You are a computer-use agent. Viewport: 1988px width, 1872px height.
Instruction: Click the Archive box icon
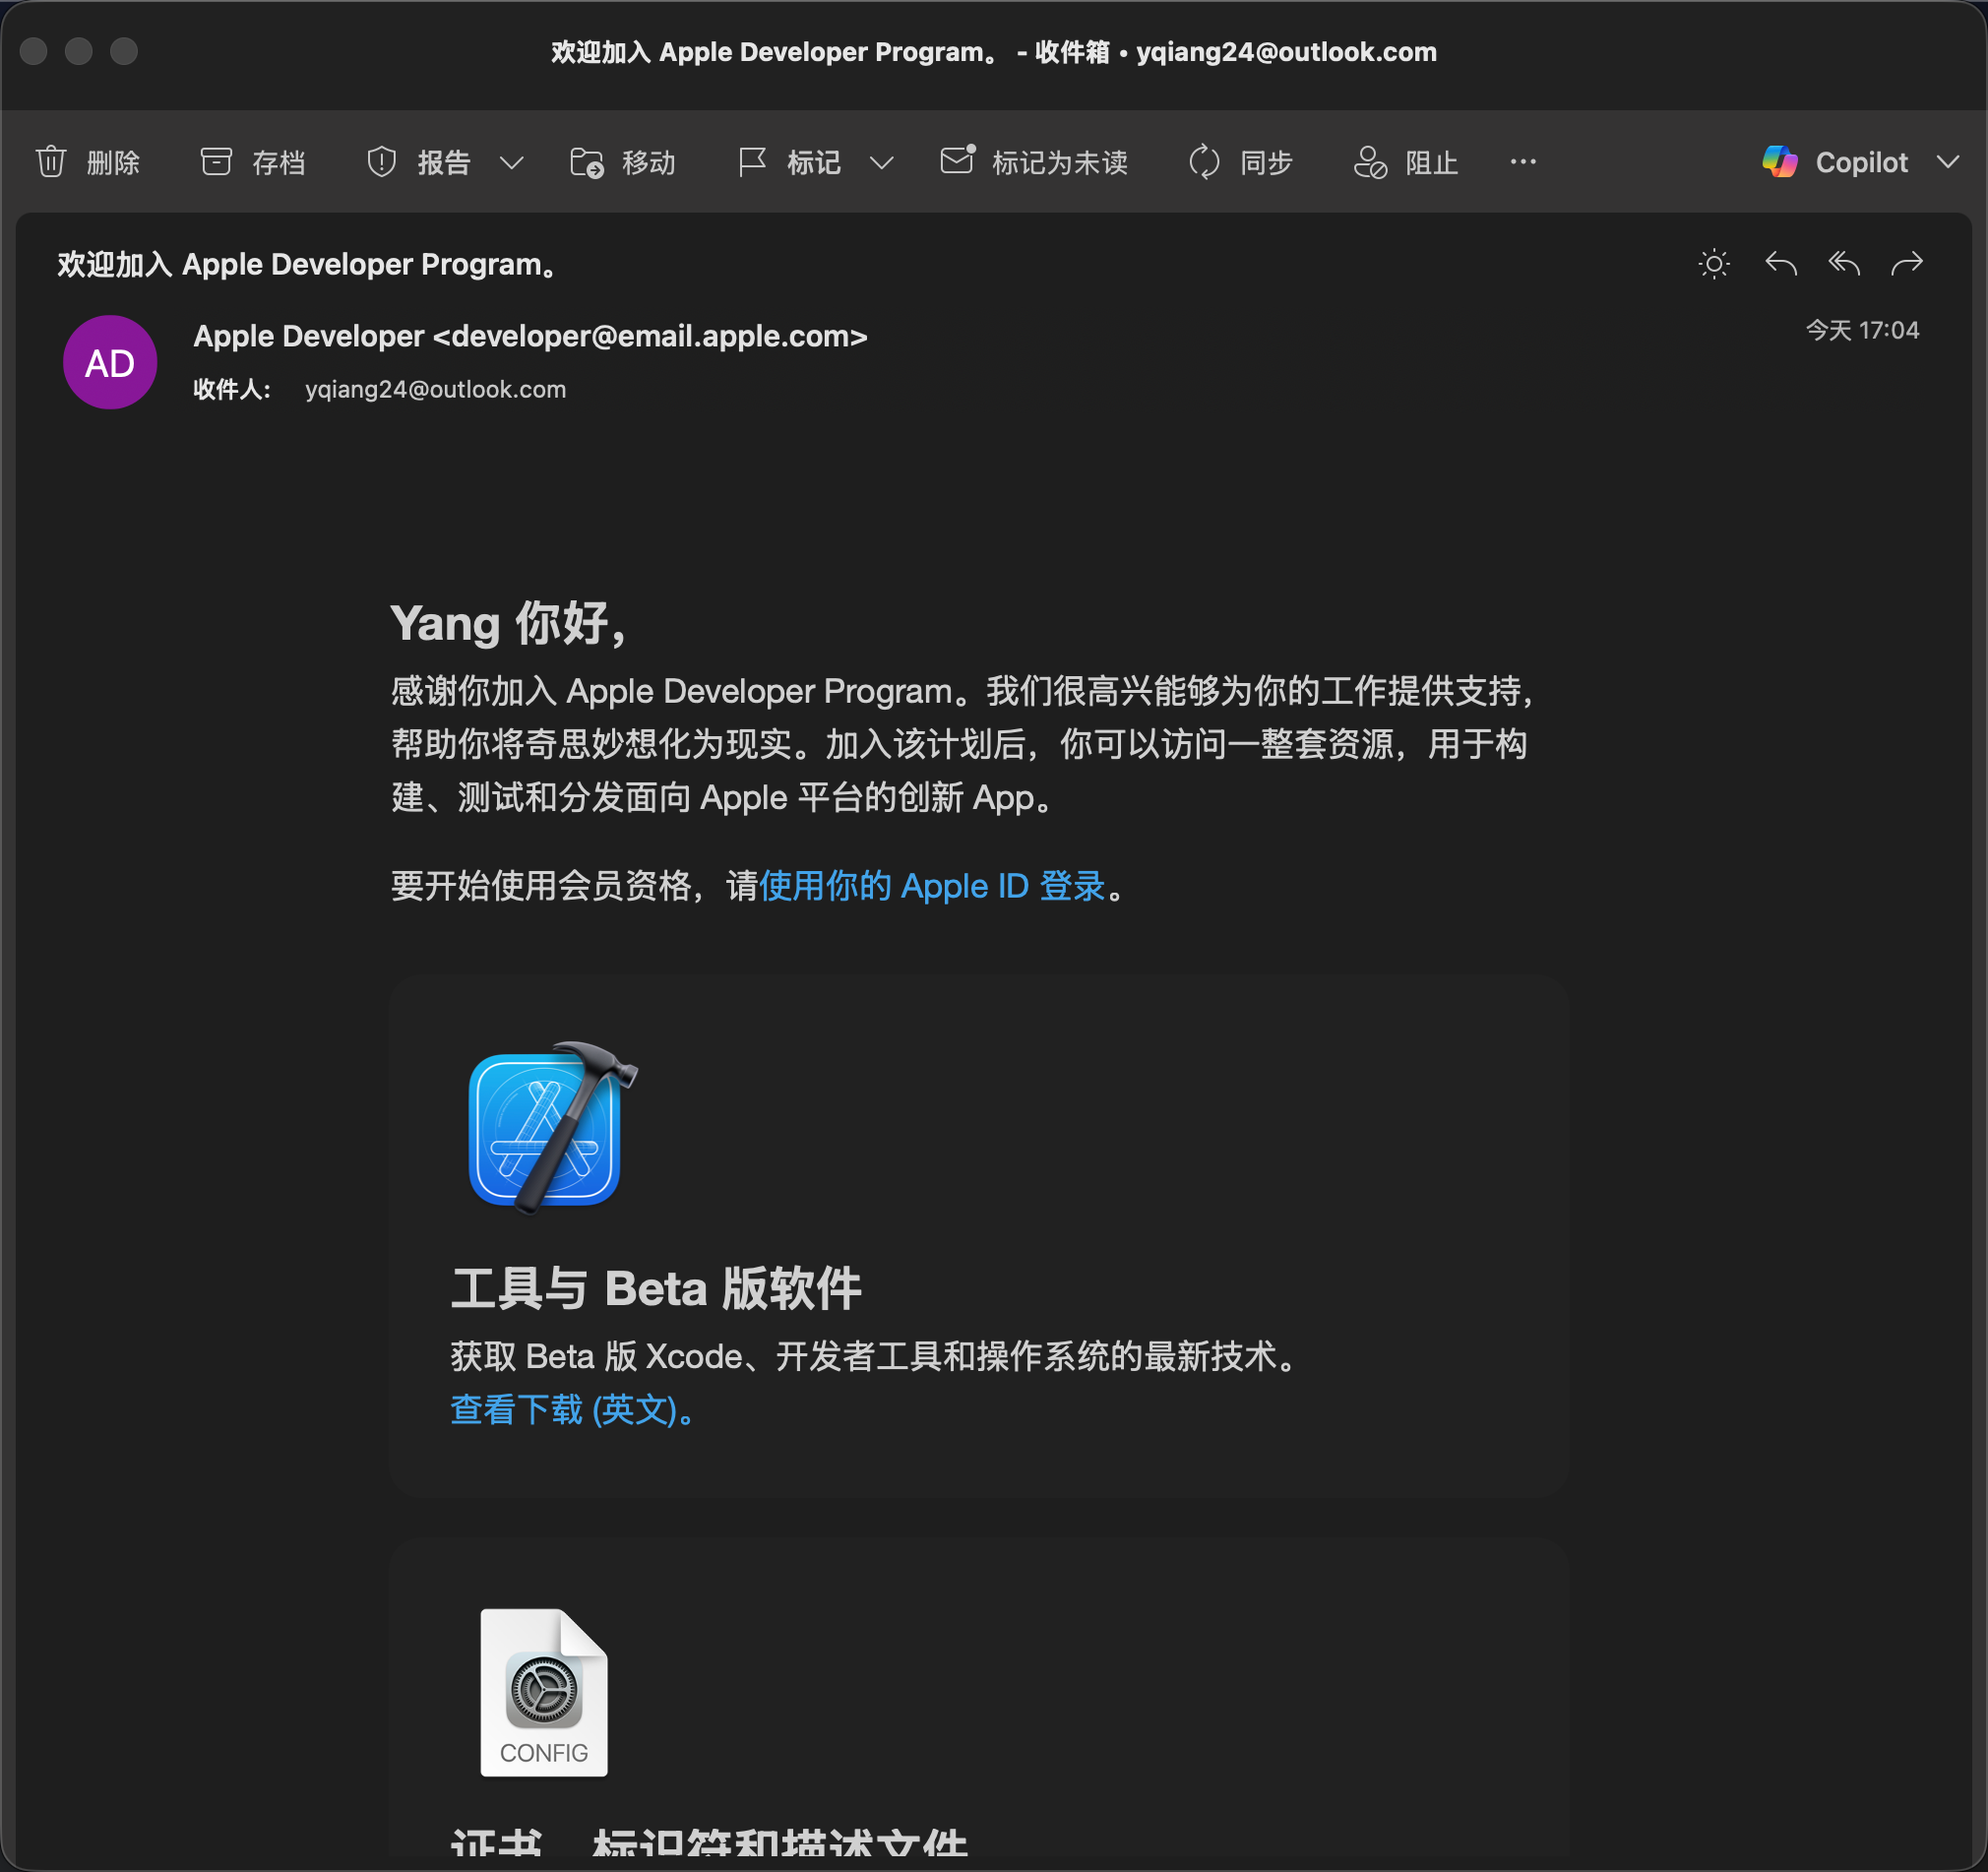[x=216, y=162]
